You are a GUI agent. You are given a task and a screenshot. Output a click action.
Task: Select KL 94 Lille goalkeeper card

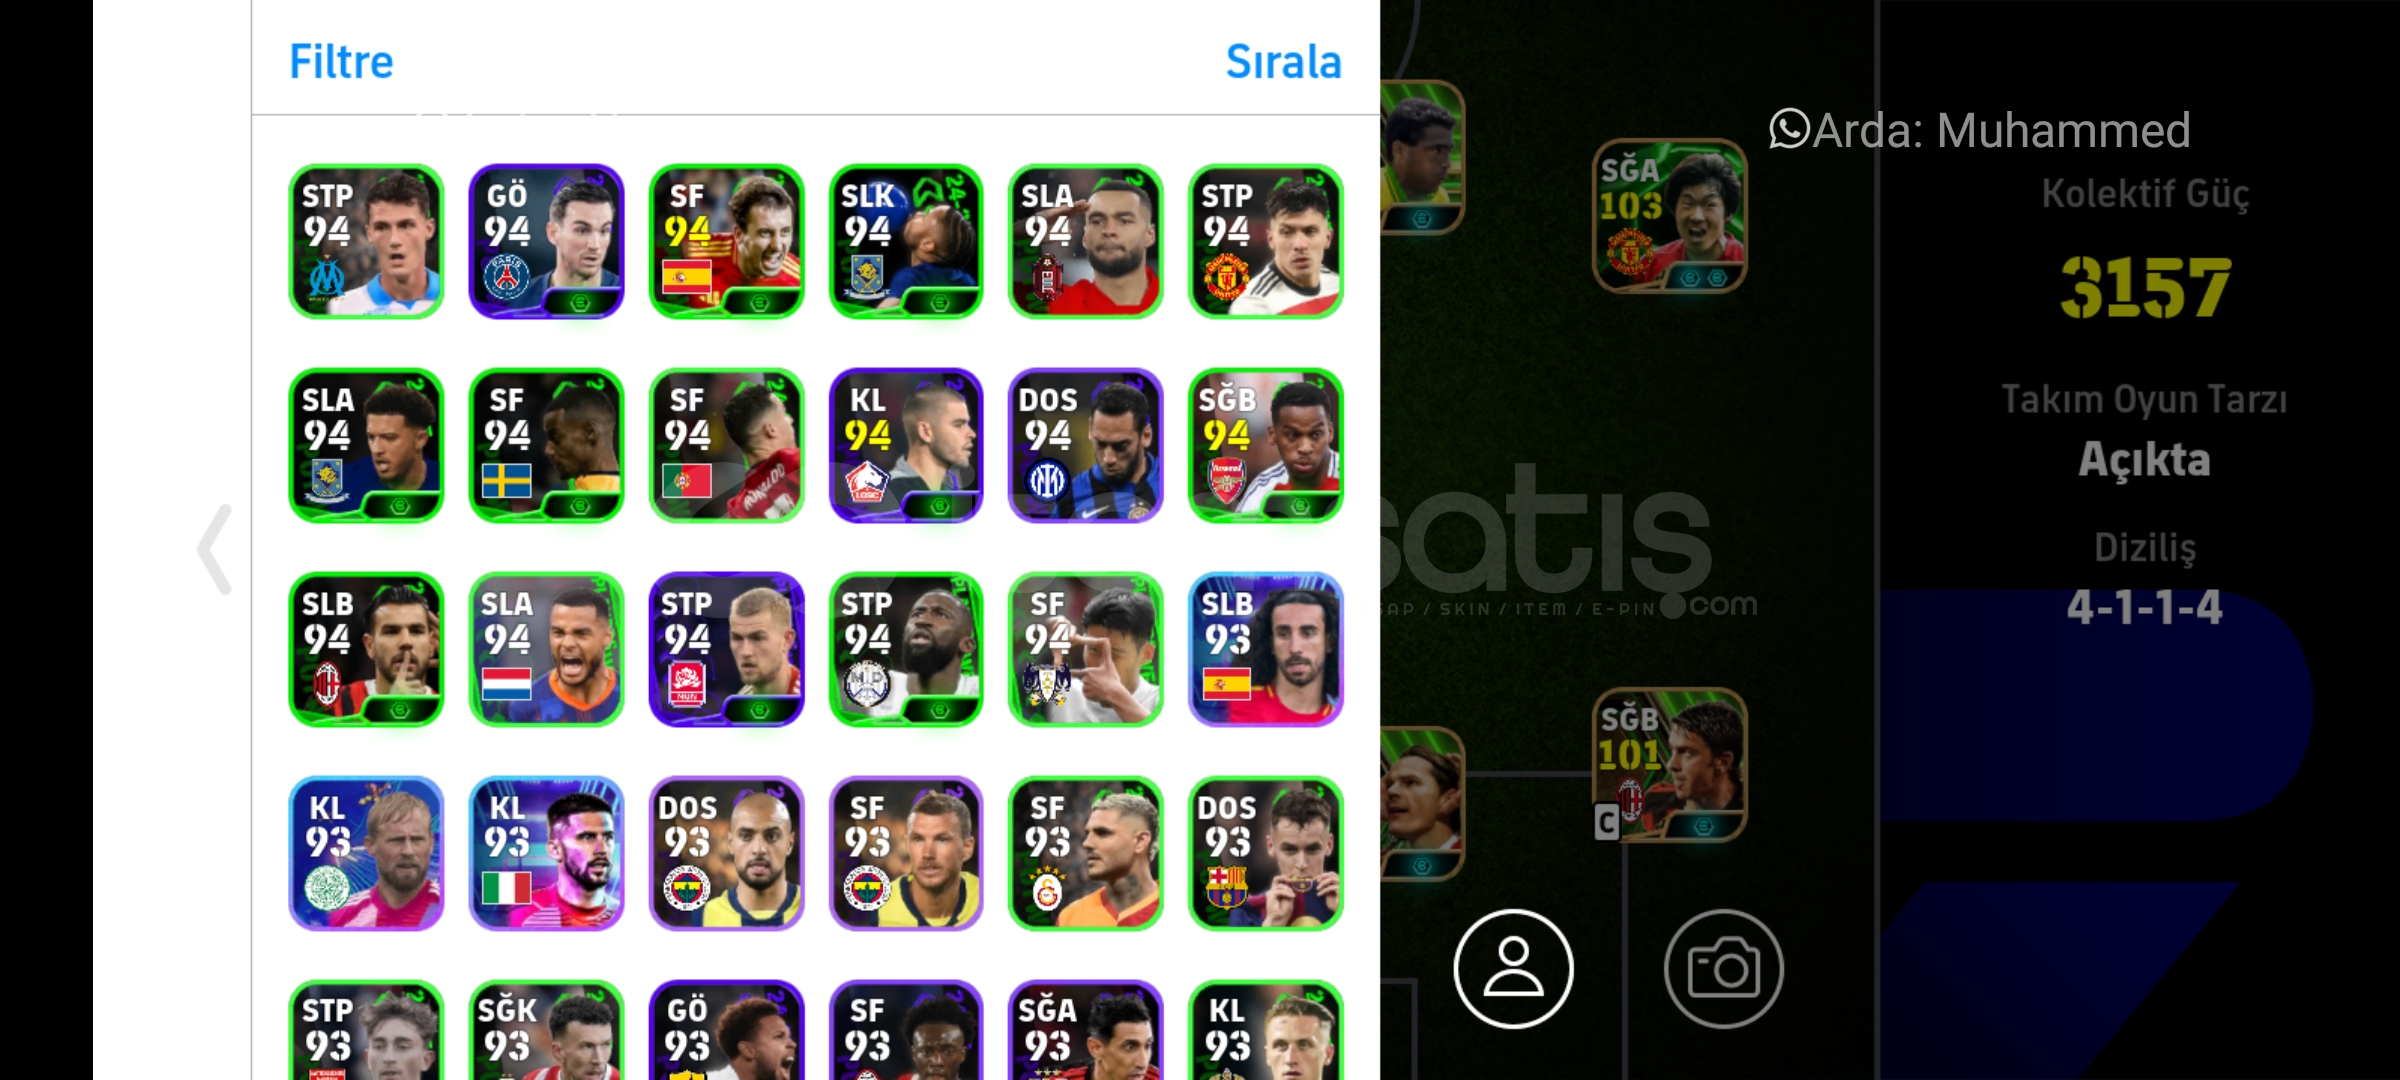pos(906,446)
